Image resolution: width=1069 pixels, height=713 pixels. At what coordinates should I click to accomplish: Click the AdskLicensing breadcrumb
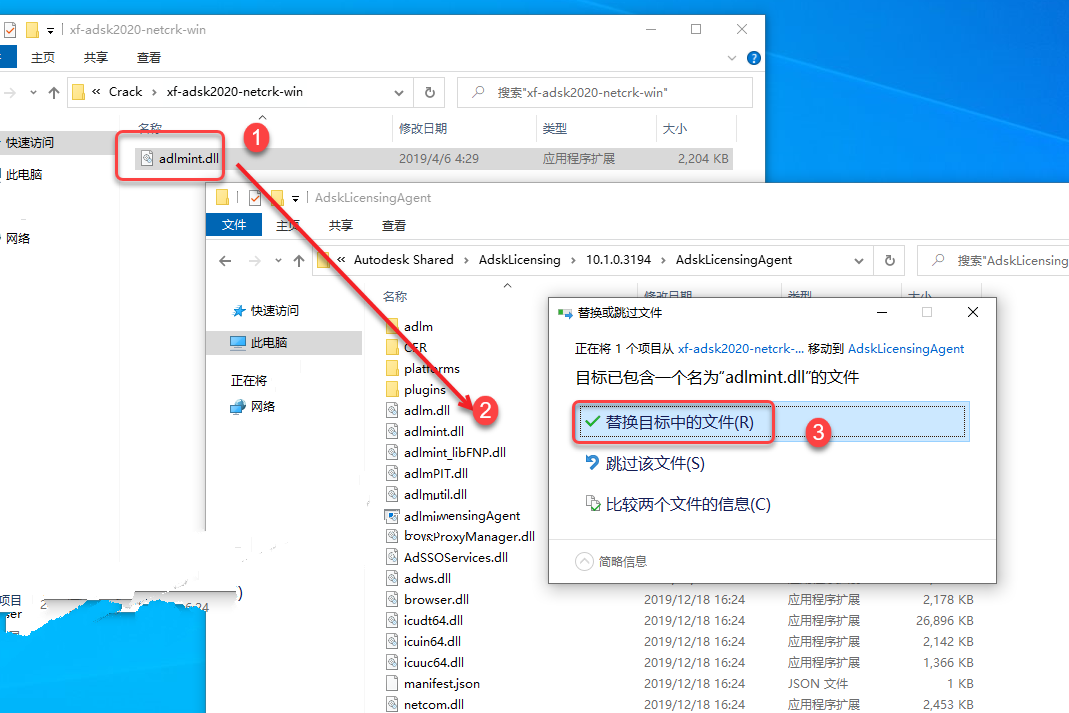tap(520, 260)
